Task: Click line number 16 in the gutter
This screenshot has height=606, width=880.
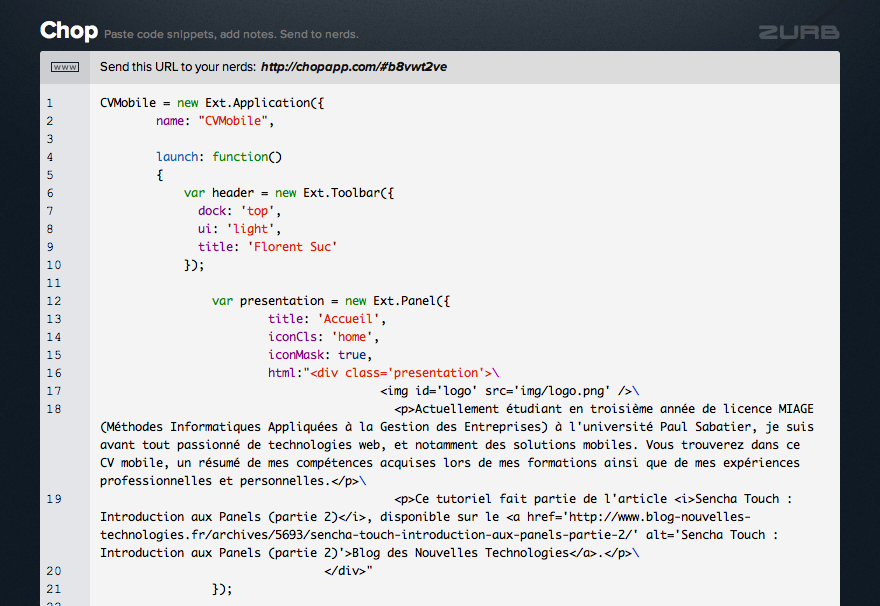Action: point(53,373)
